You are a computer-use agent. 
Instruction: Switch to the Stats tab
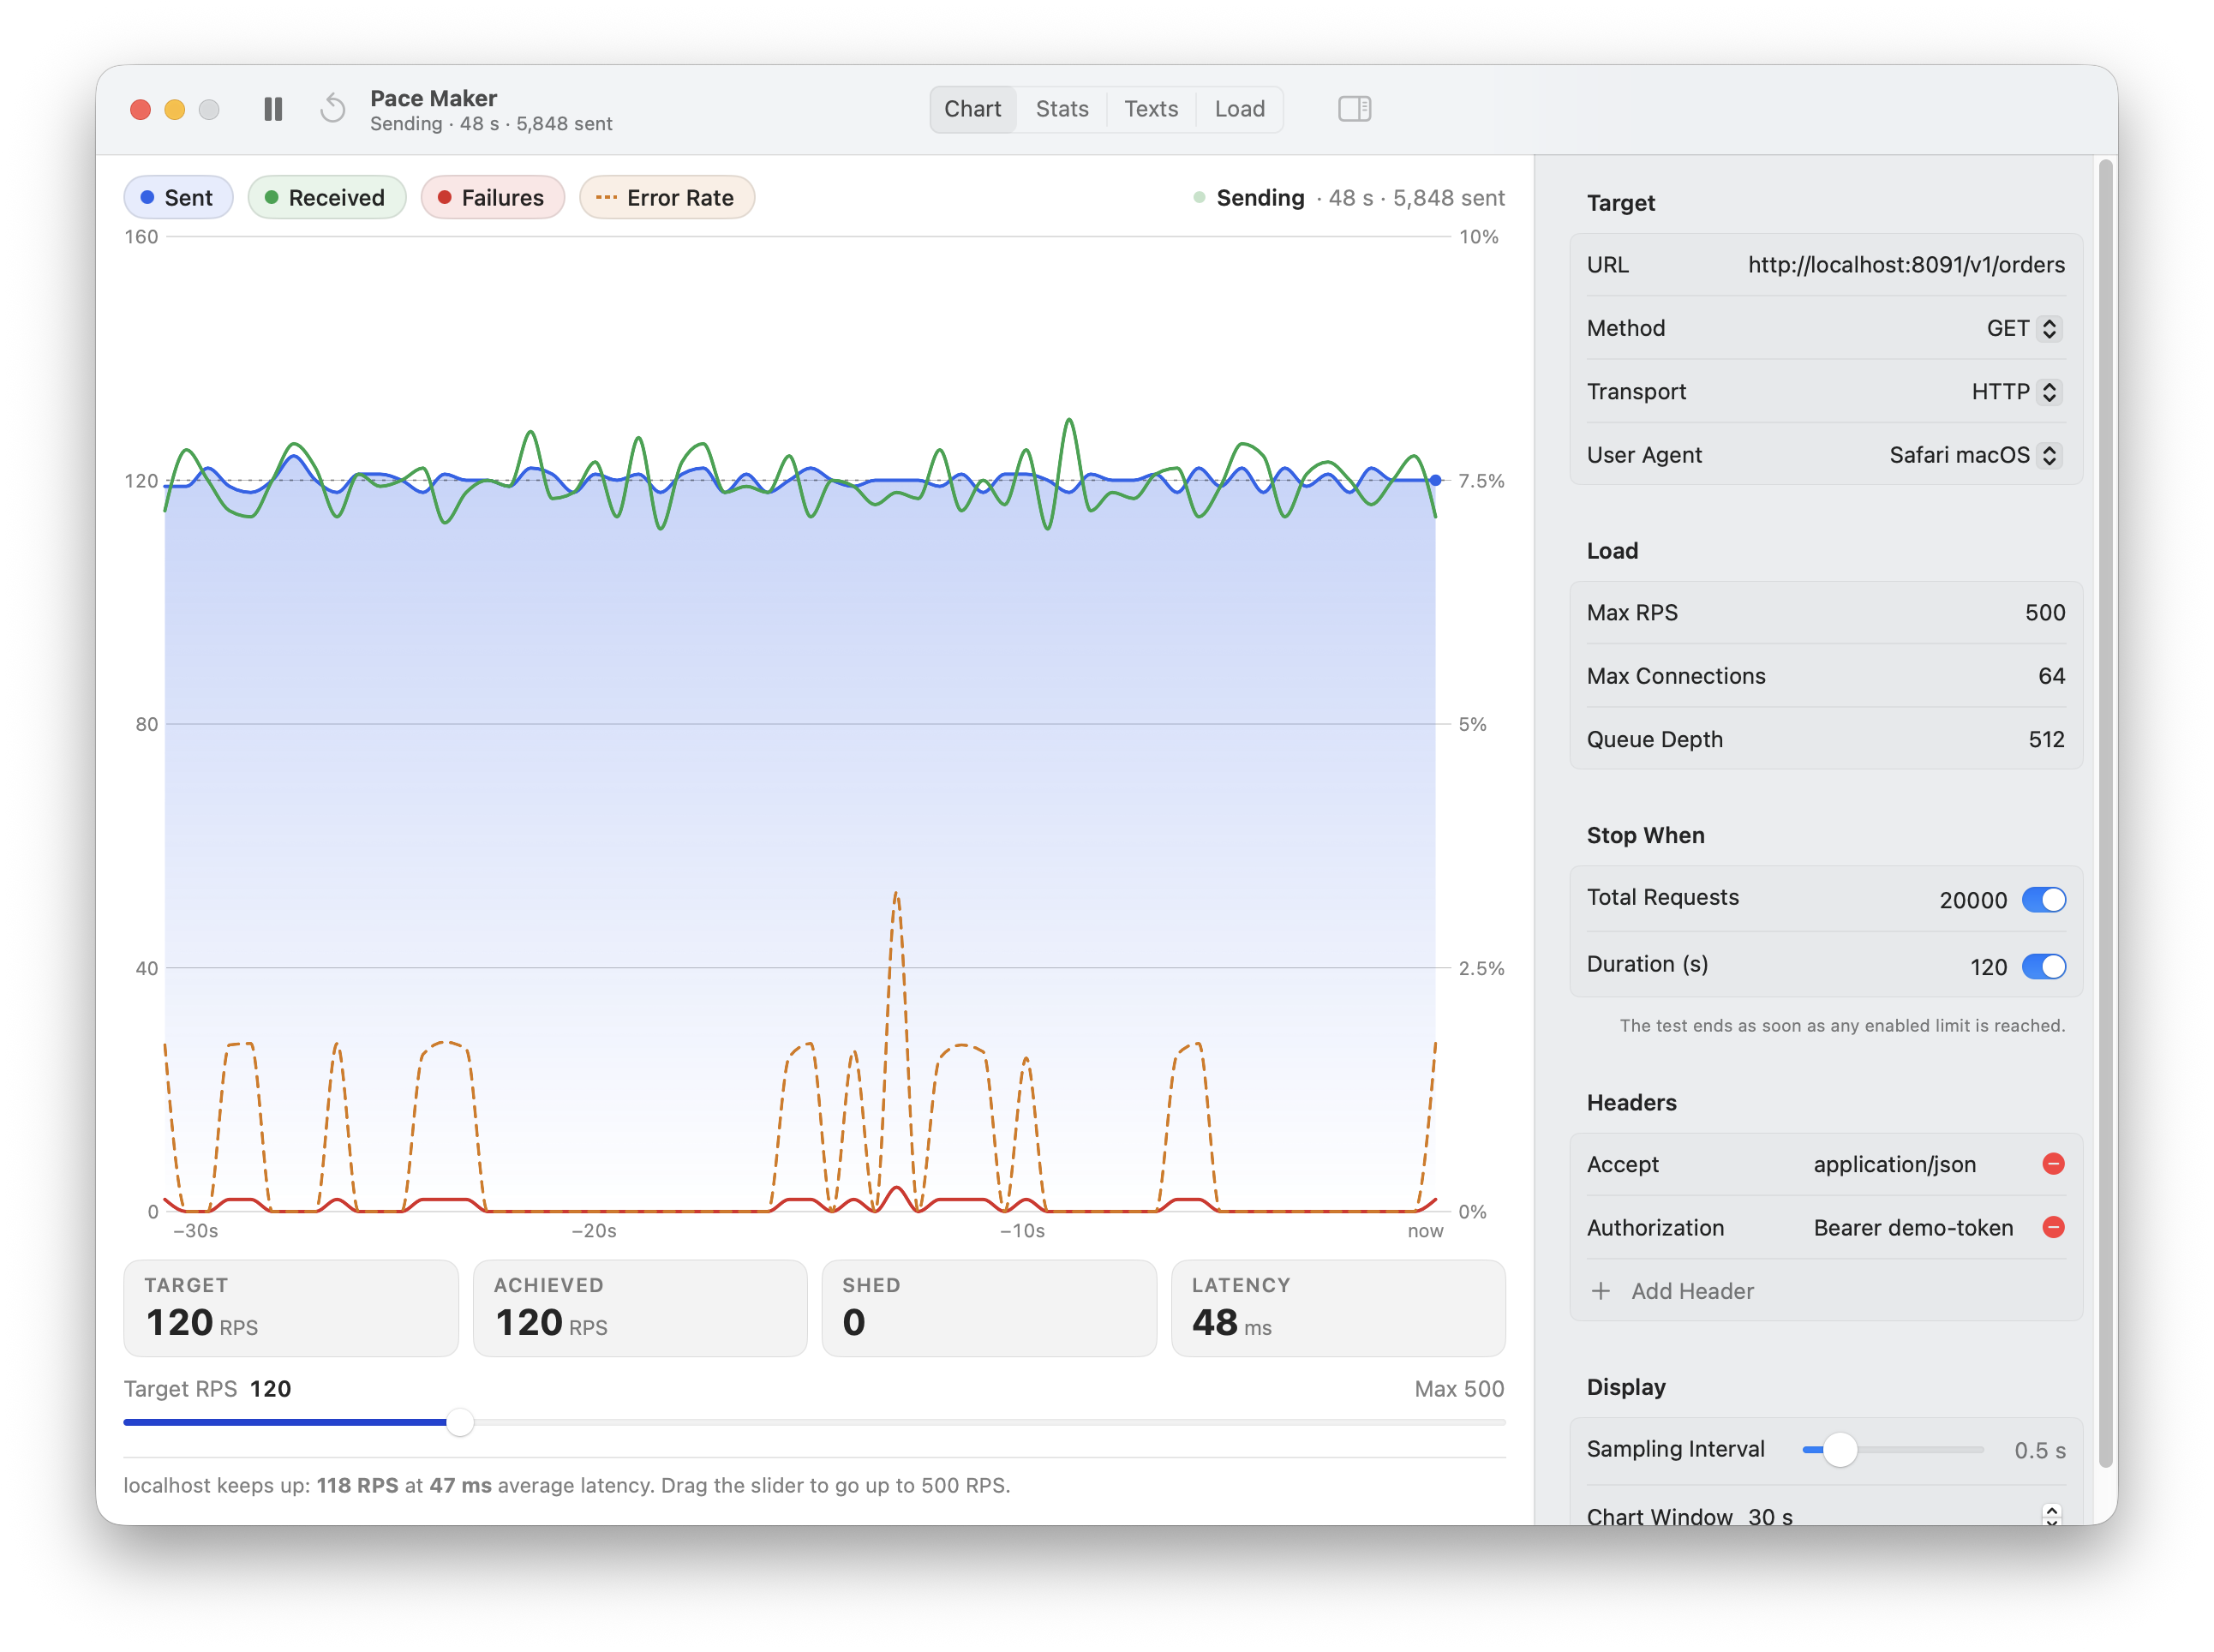[x=1061, y=109]
